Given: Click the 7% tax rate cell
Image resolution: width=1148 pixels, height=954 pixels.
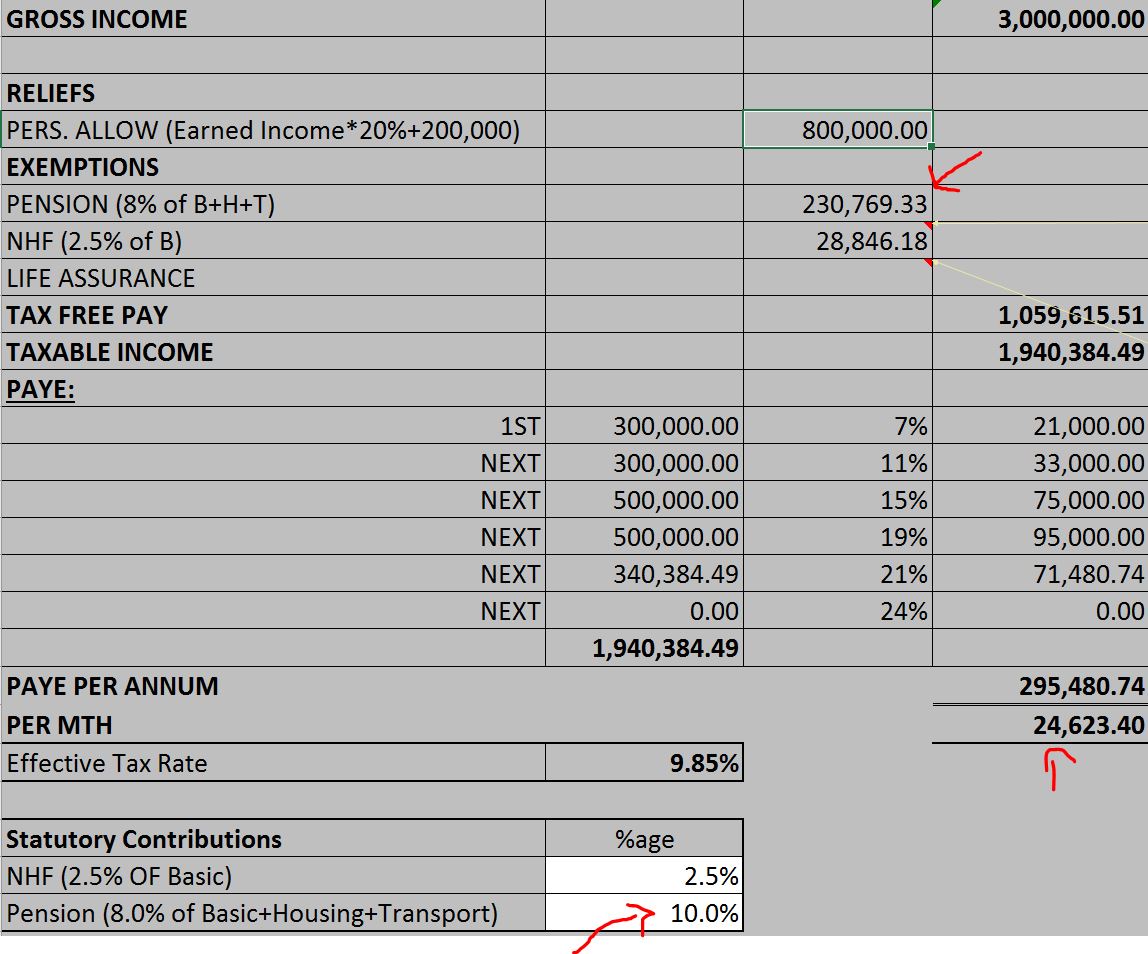Looking at the screenshot, I should click(838, 427).
